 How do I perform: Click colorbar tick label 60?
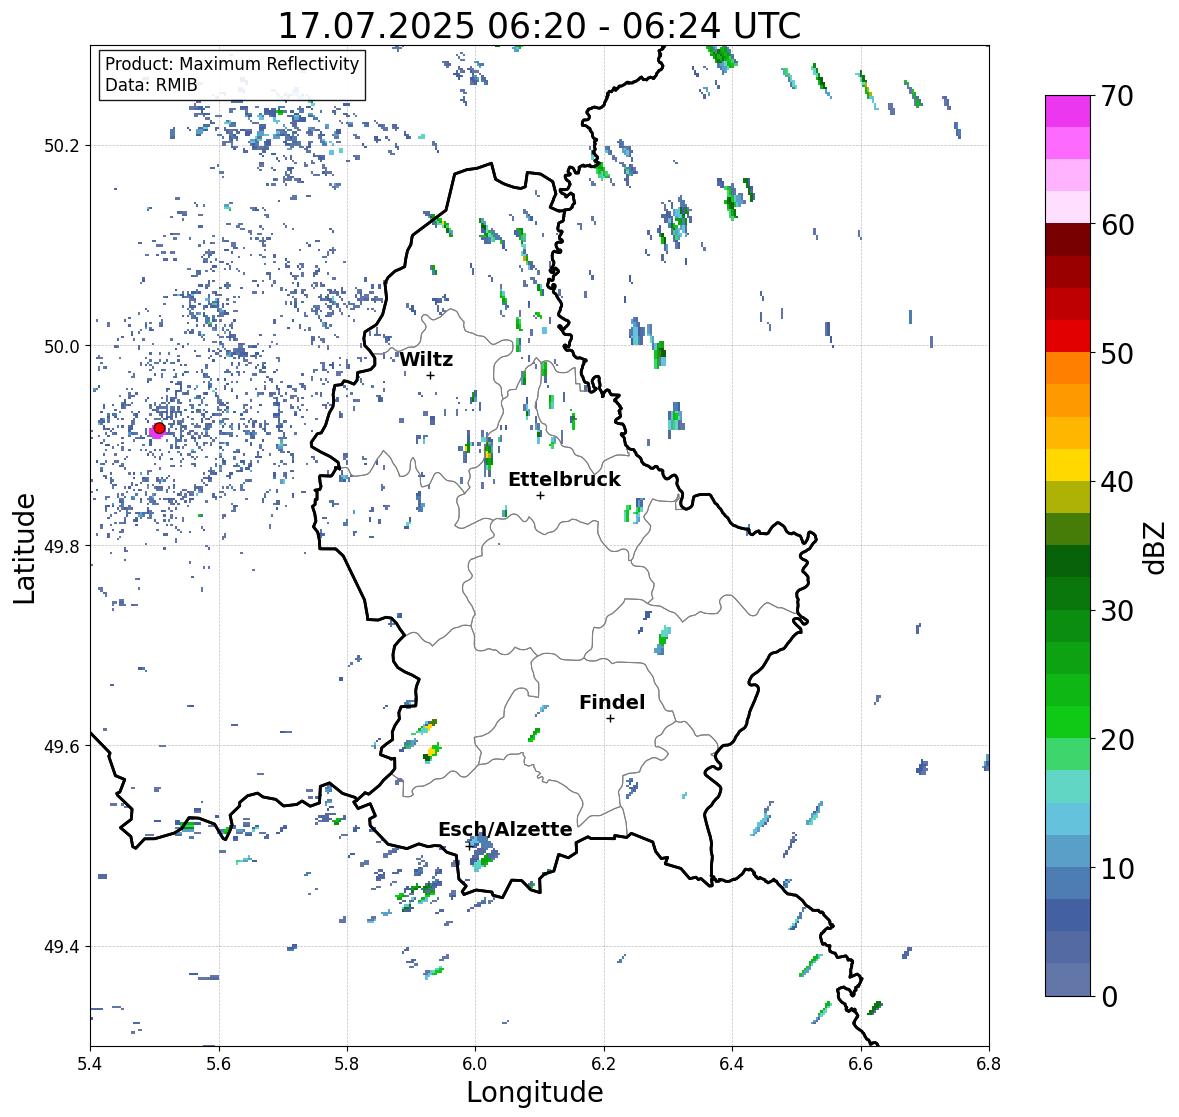(x=1117, y=225)
